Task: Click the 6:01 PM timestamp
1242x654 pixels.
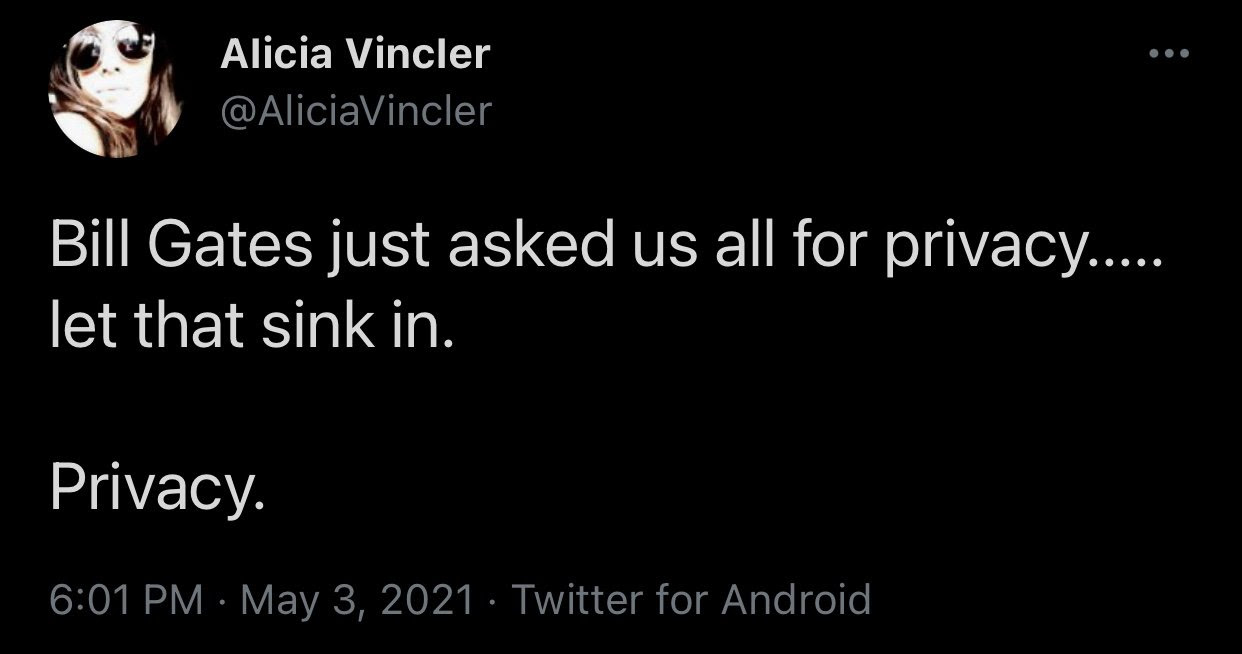Action: (x=126, y=599)
